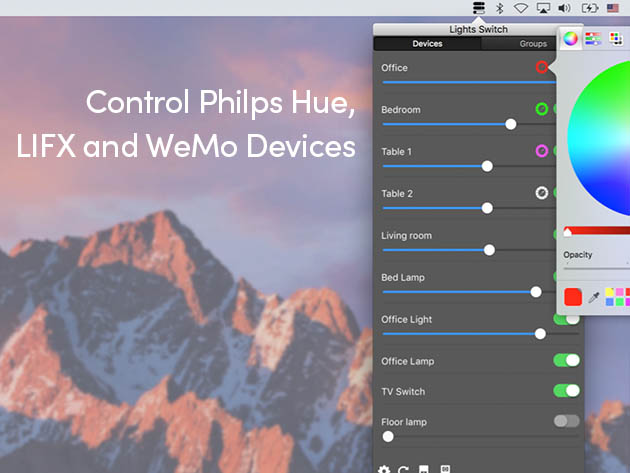This screenshot has width=630, height=473.
Task: Open Lights Switch menu bar icon
Action: click(x=479, y=8)
